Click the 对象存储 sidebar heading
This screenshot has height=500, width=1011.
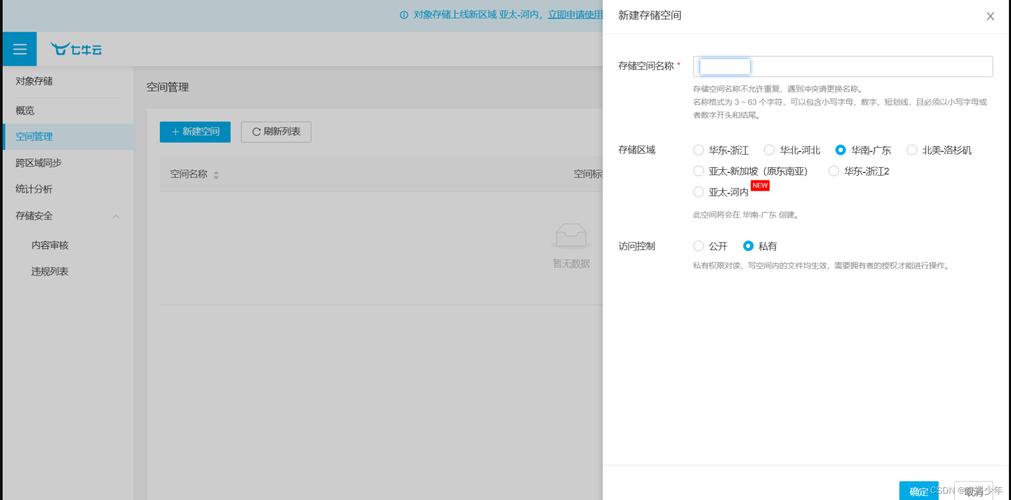pos(34,81)
